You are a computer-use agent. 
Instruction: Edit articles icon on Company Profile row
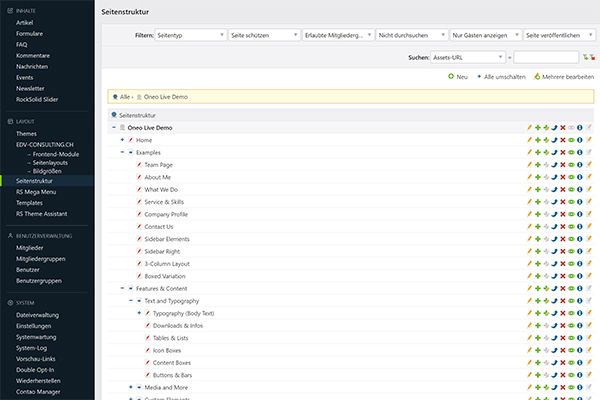click(x=589, y=215)
